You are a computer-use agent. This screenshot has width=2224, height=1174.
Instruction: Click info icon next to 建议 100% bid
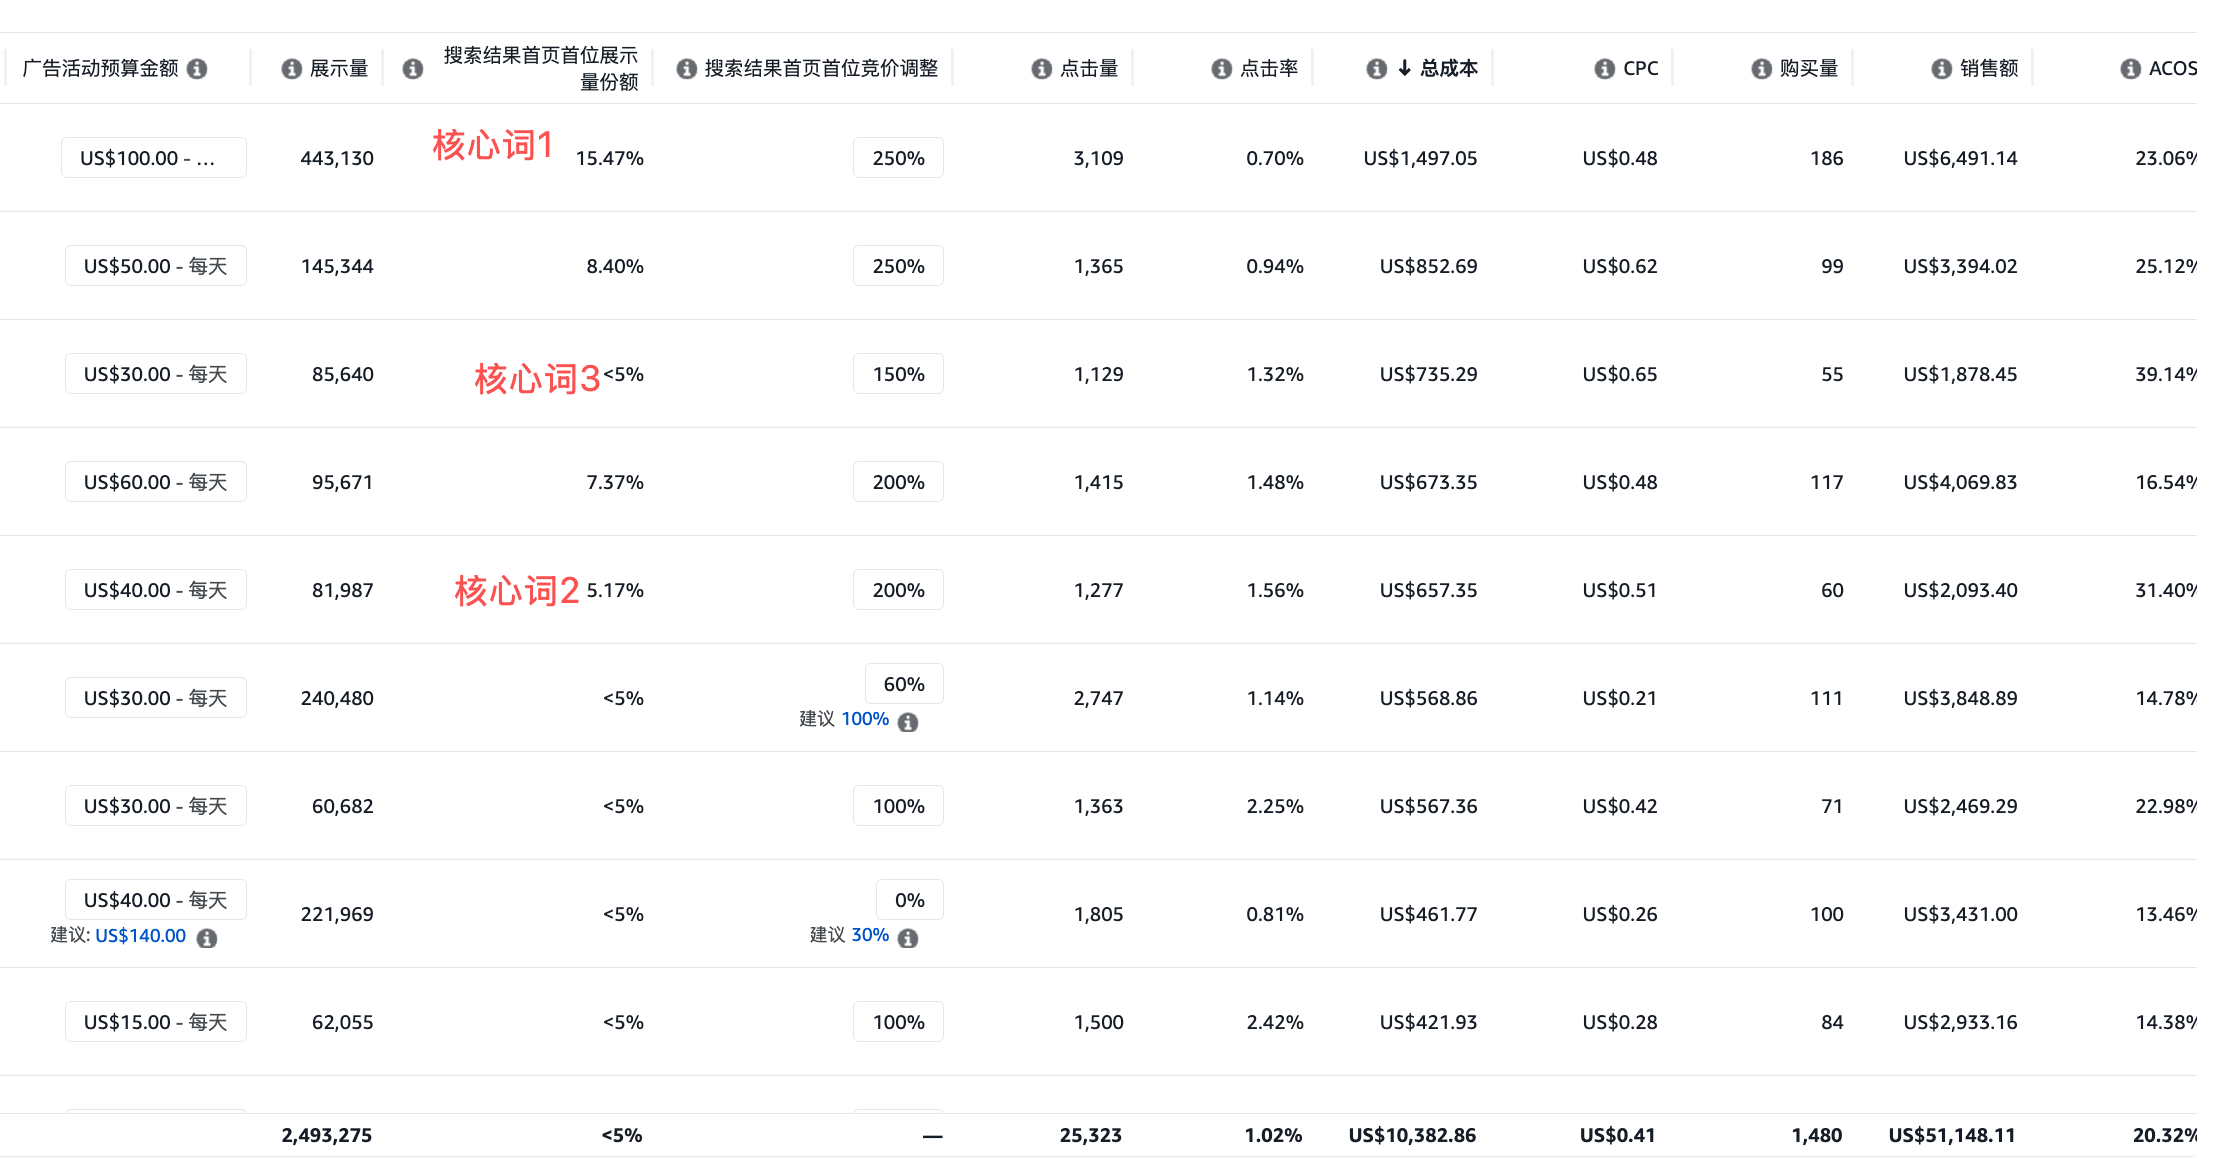click(x=908, y=722)
